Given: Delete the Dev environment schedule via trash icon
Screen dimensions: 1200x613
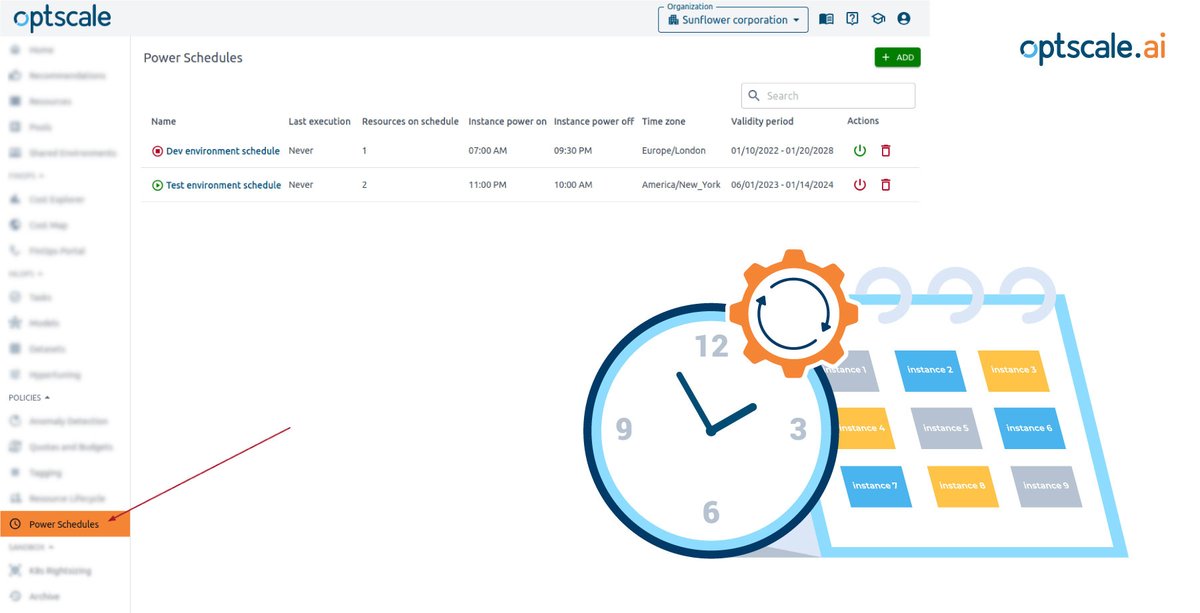Looking at the screenshot, I should click(885, 151).
